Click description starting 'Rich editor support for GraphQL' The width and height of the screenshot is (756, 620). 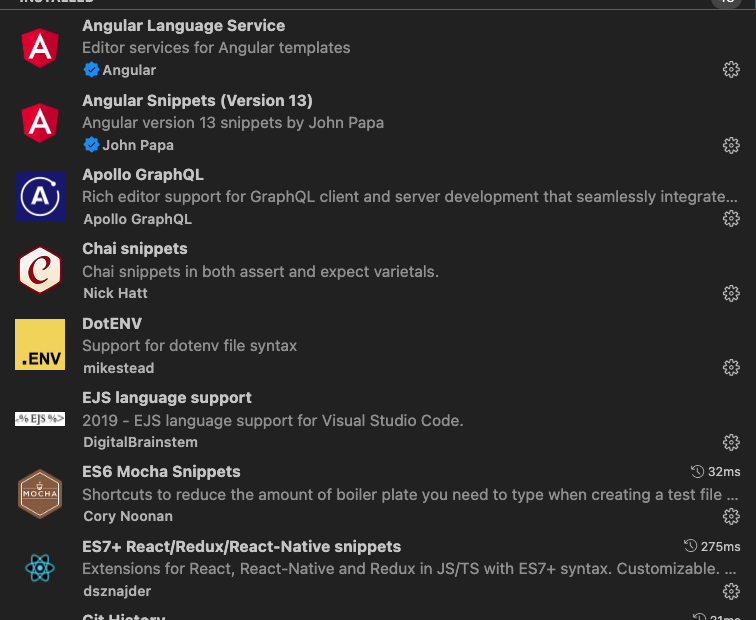tap(410, 197)
